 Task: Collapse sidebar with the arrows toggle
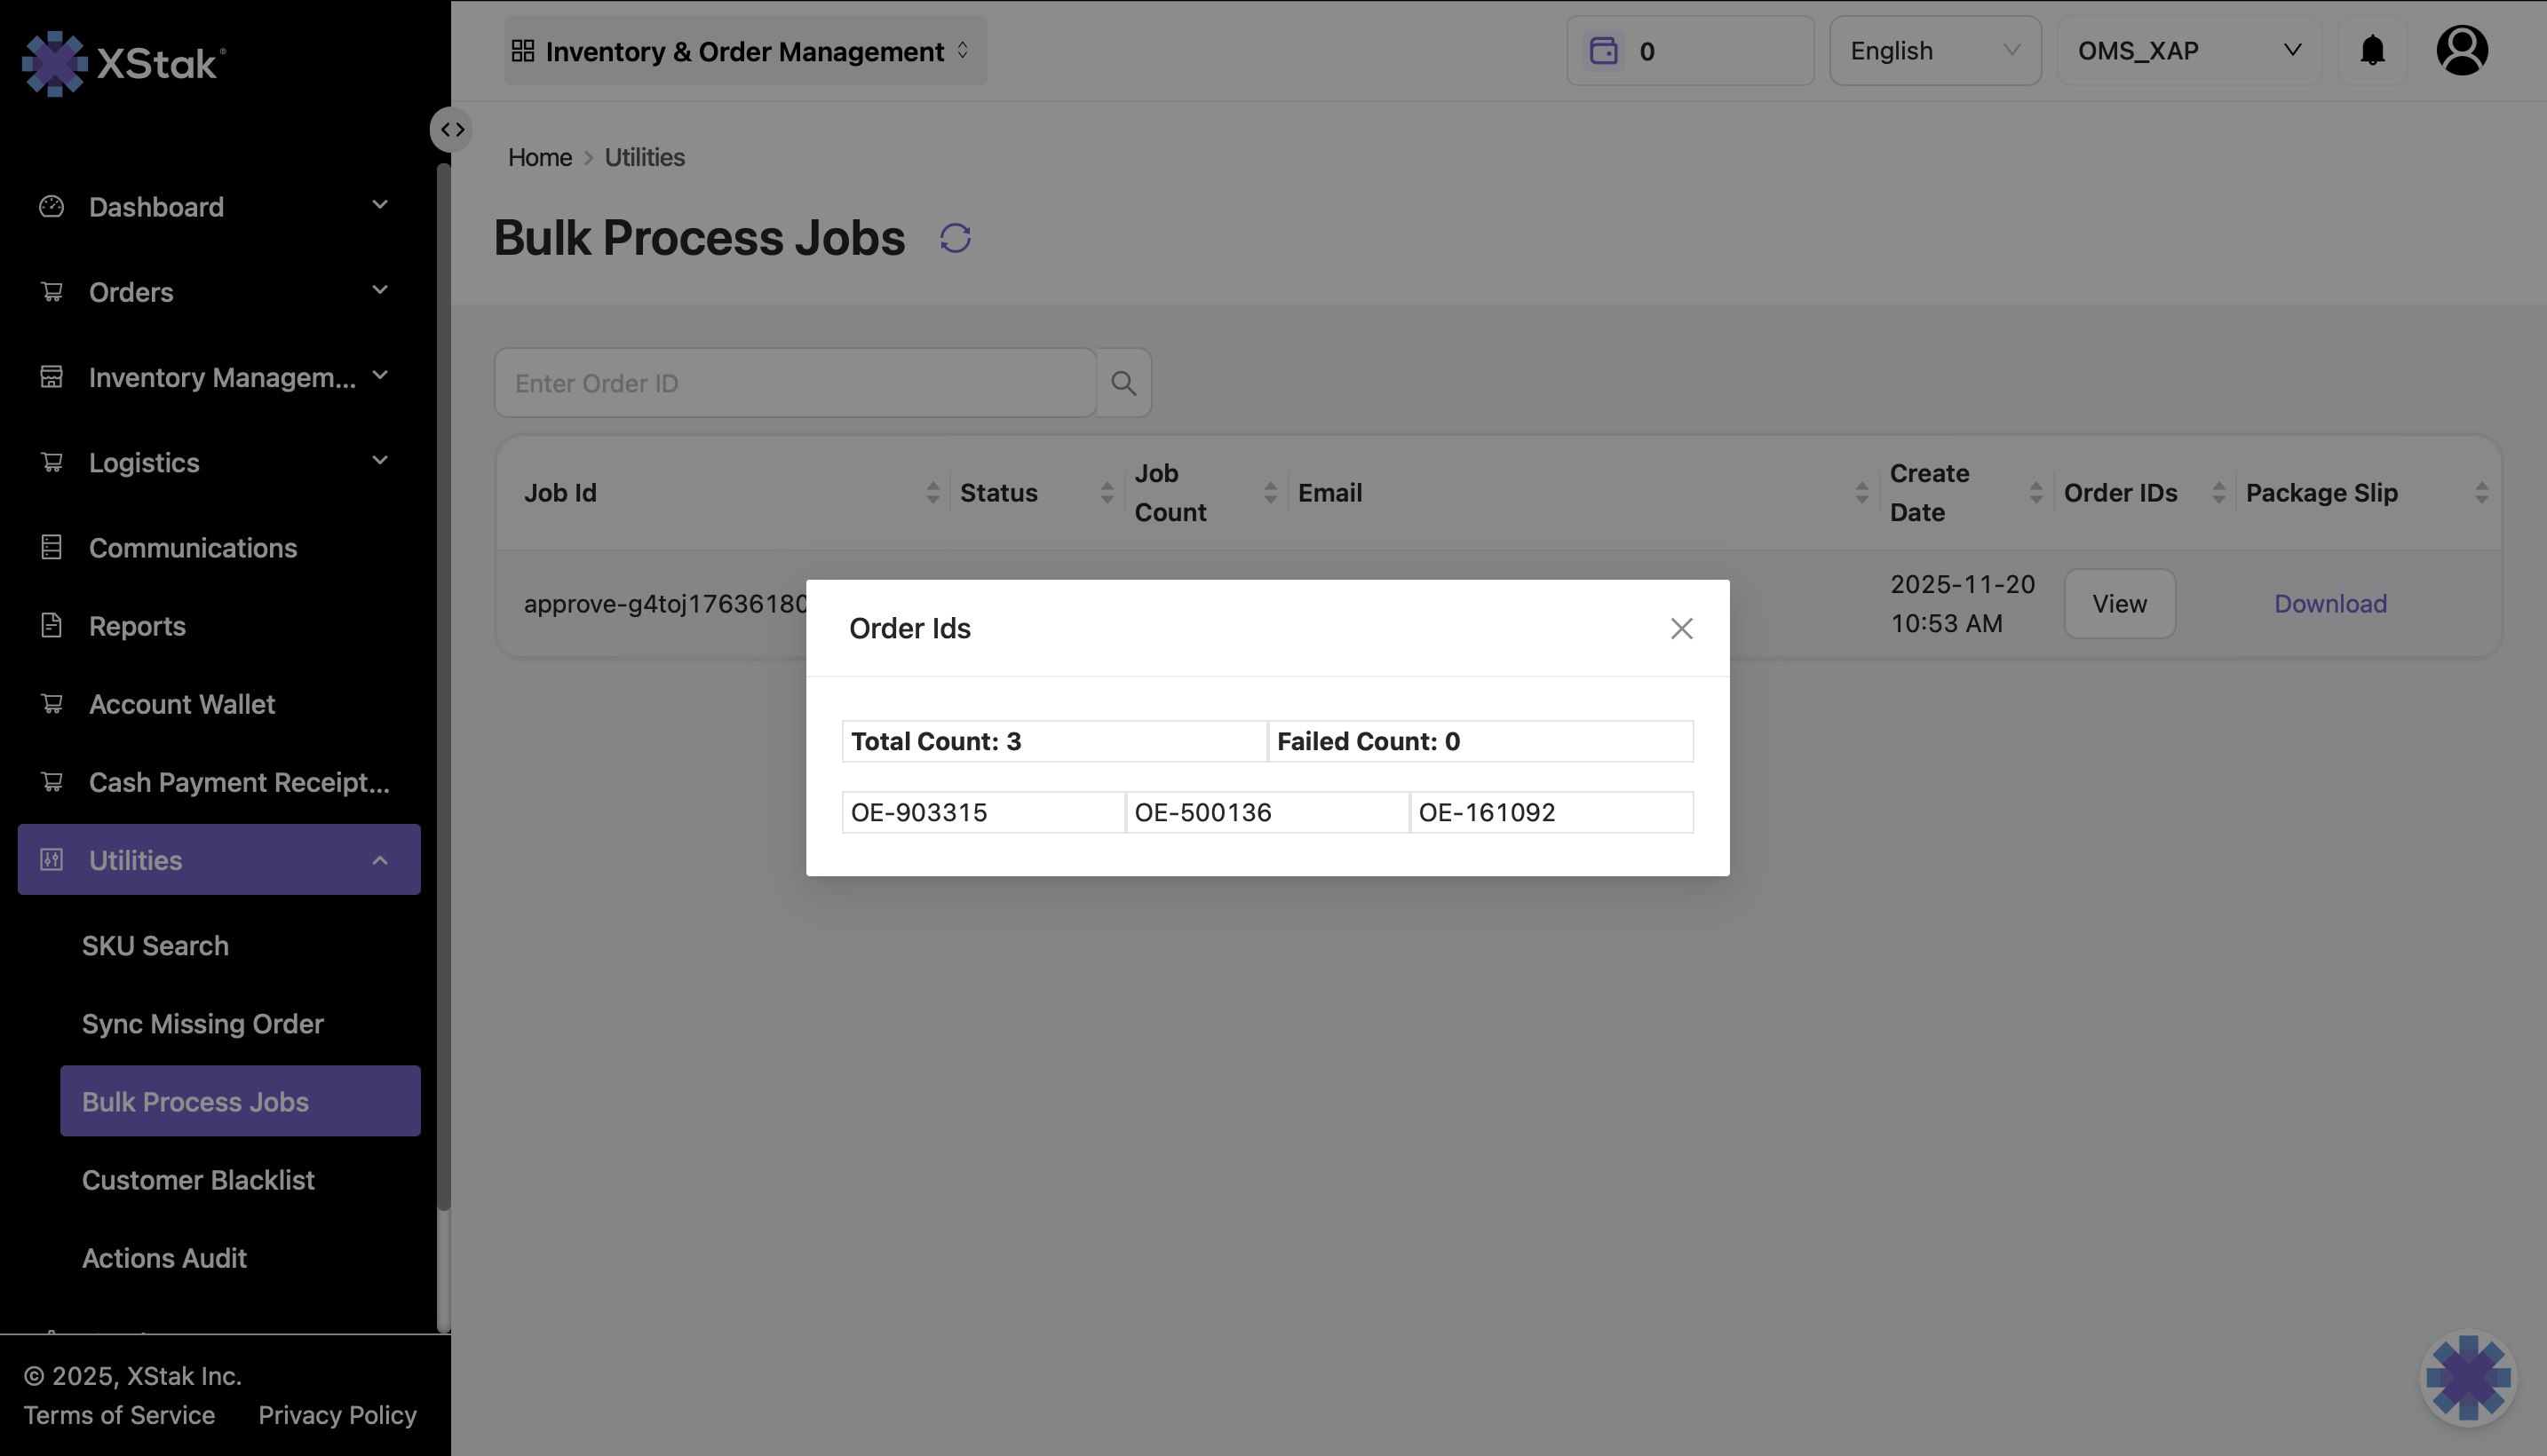pos(452,130)
